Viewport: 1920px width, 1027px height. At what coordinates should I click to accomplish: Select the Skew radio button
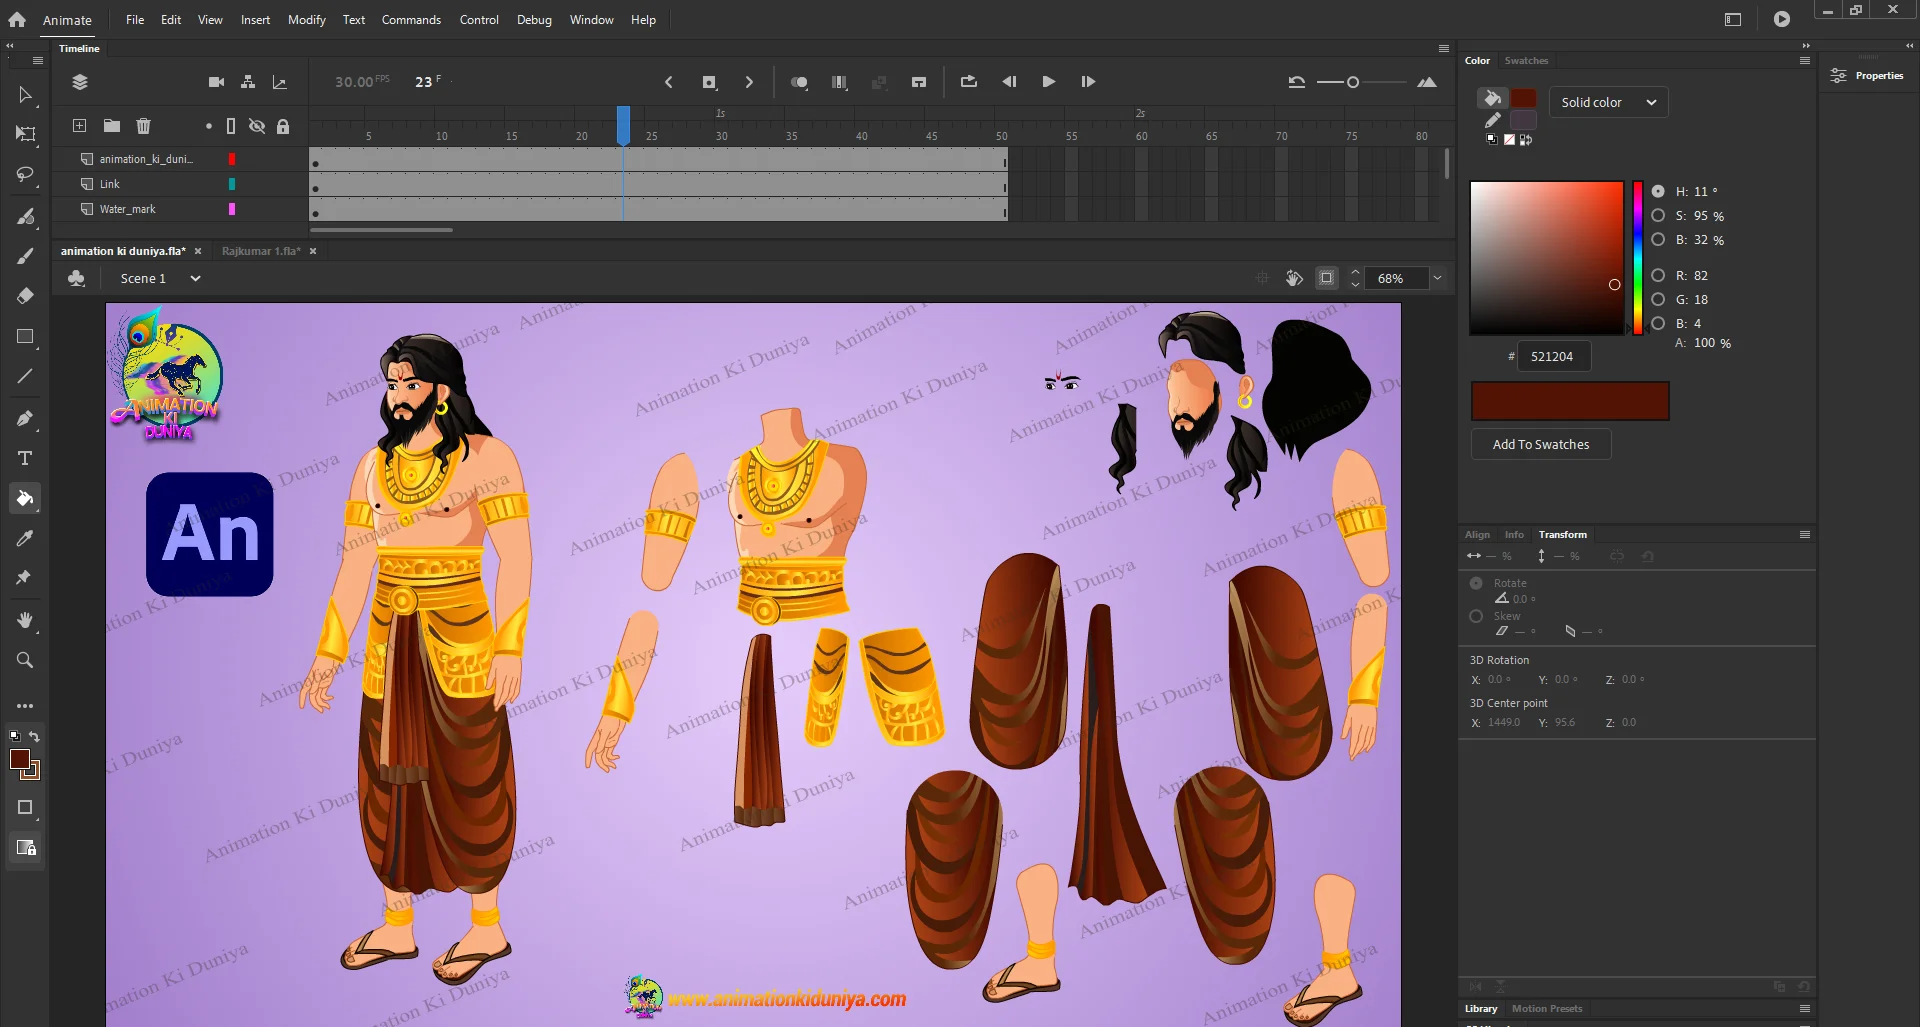coord(1476,616)
